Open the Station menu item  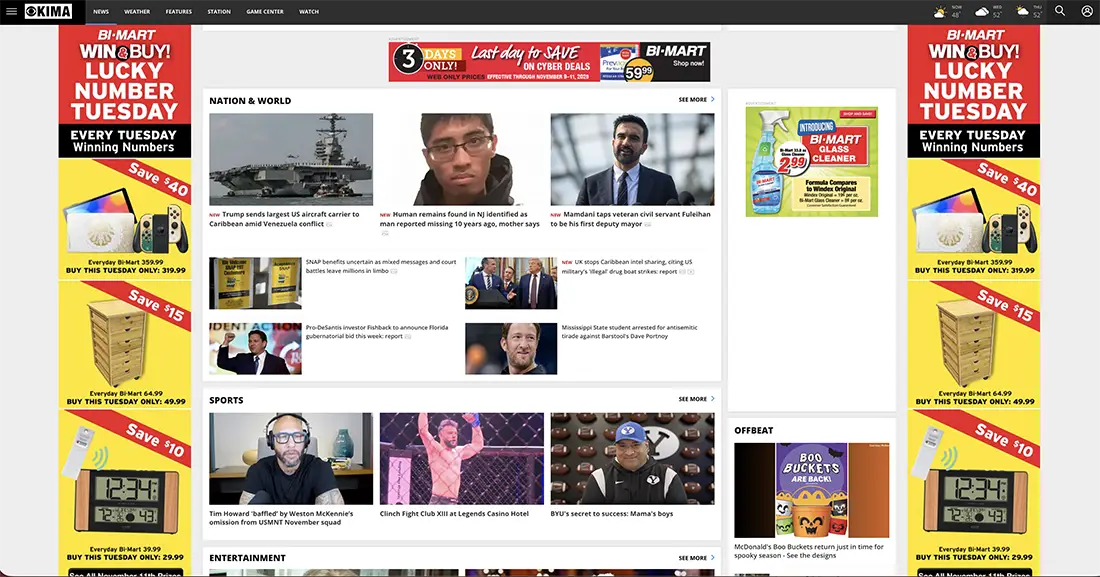219,12
